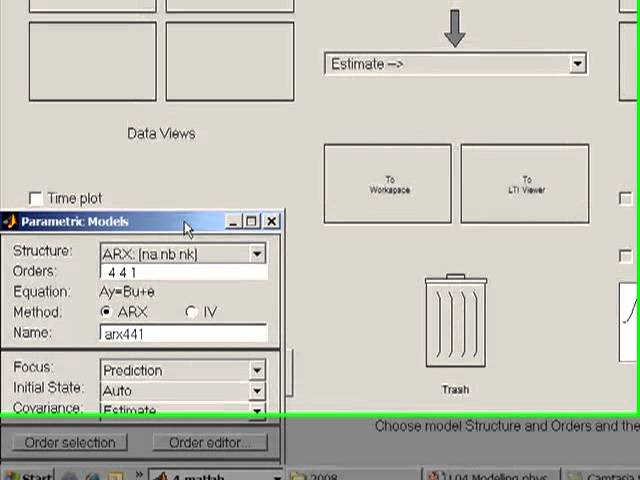Close the Parametric Models dialog
This screenshot has width=640, height=480.
click(x=271, y=222)
